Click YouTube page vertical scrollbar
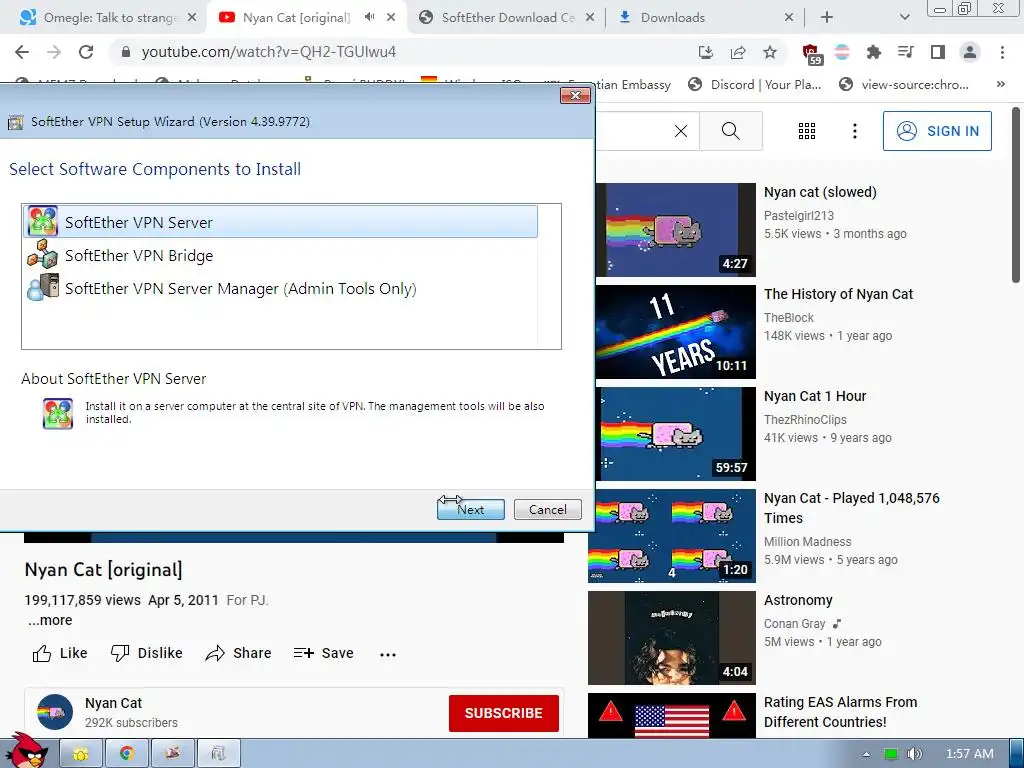 click(x=1016, y=196)
